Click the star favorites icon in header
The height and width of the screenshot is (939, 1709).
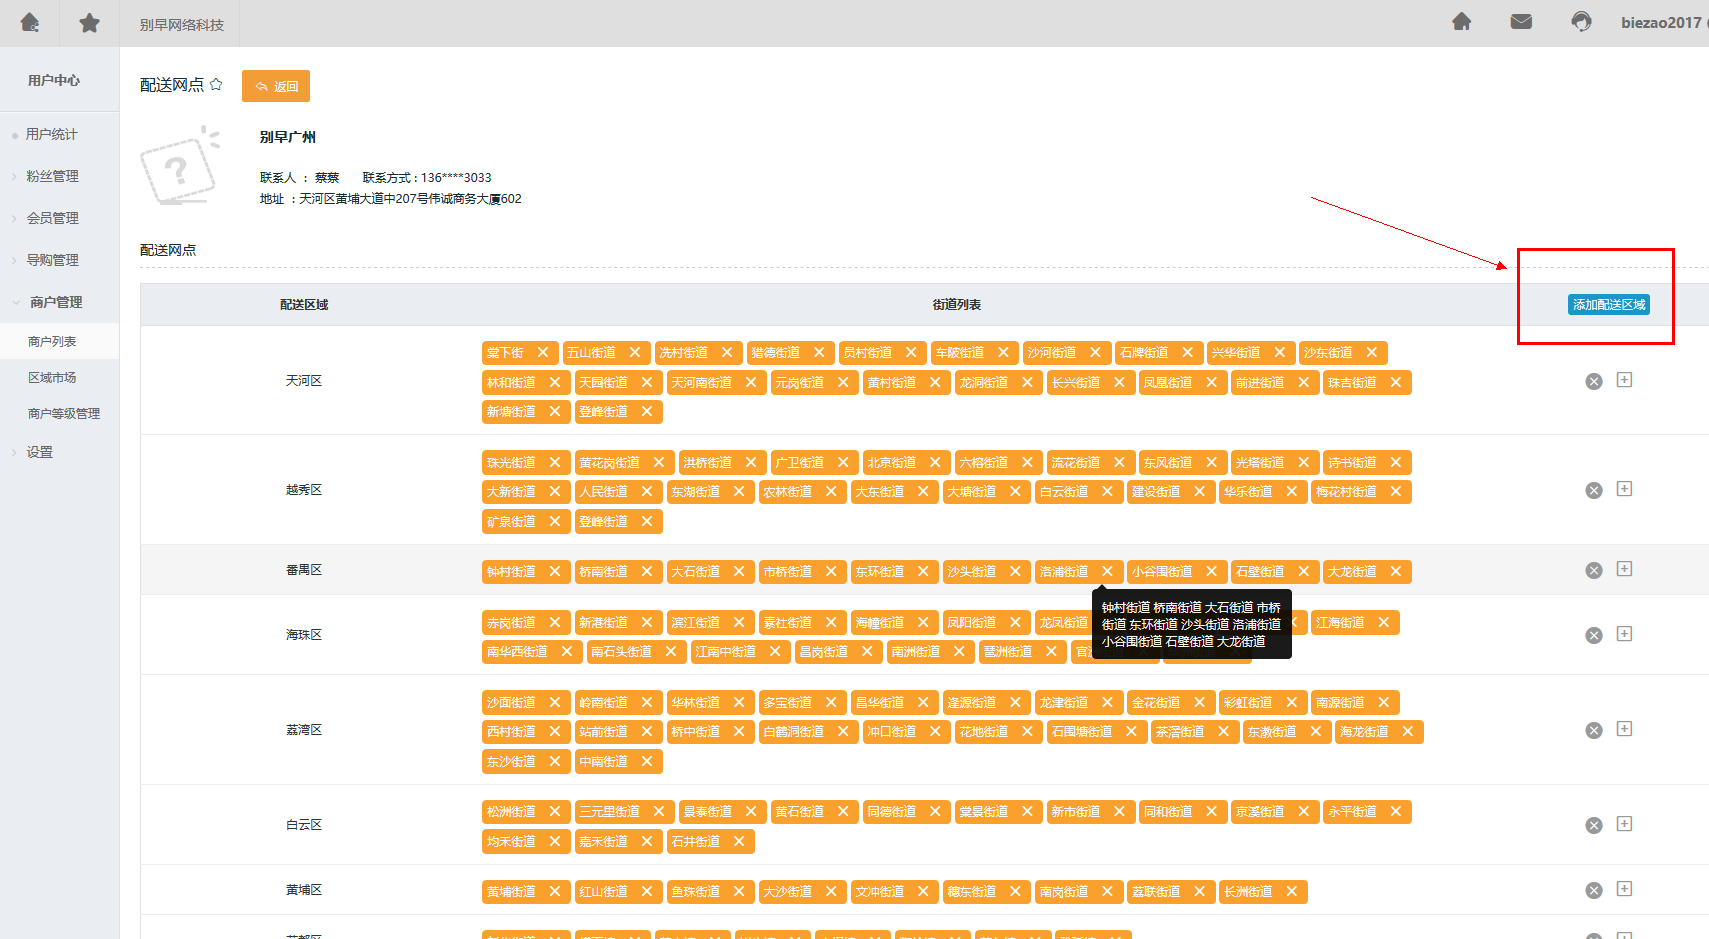pyautogui.click(x=89, y=22)
